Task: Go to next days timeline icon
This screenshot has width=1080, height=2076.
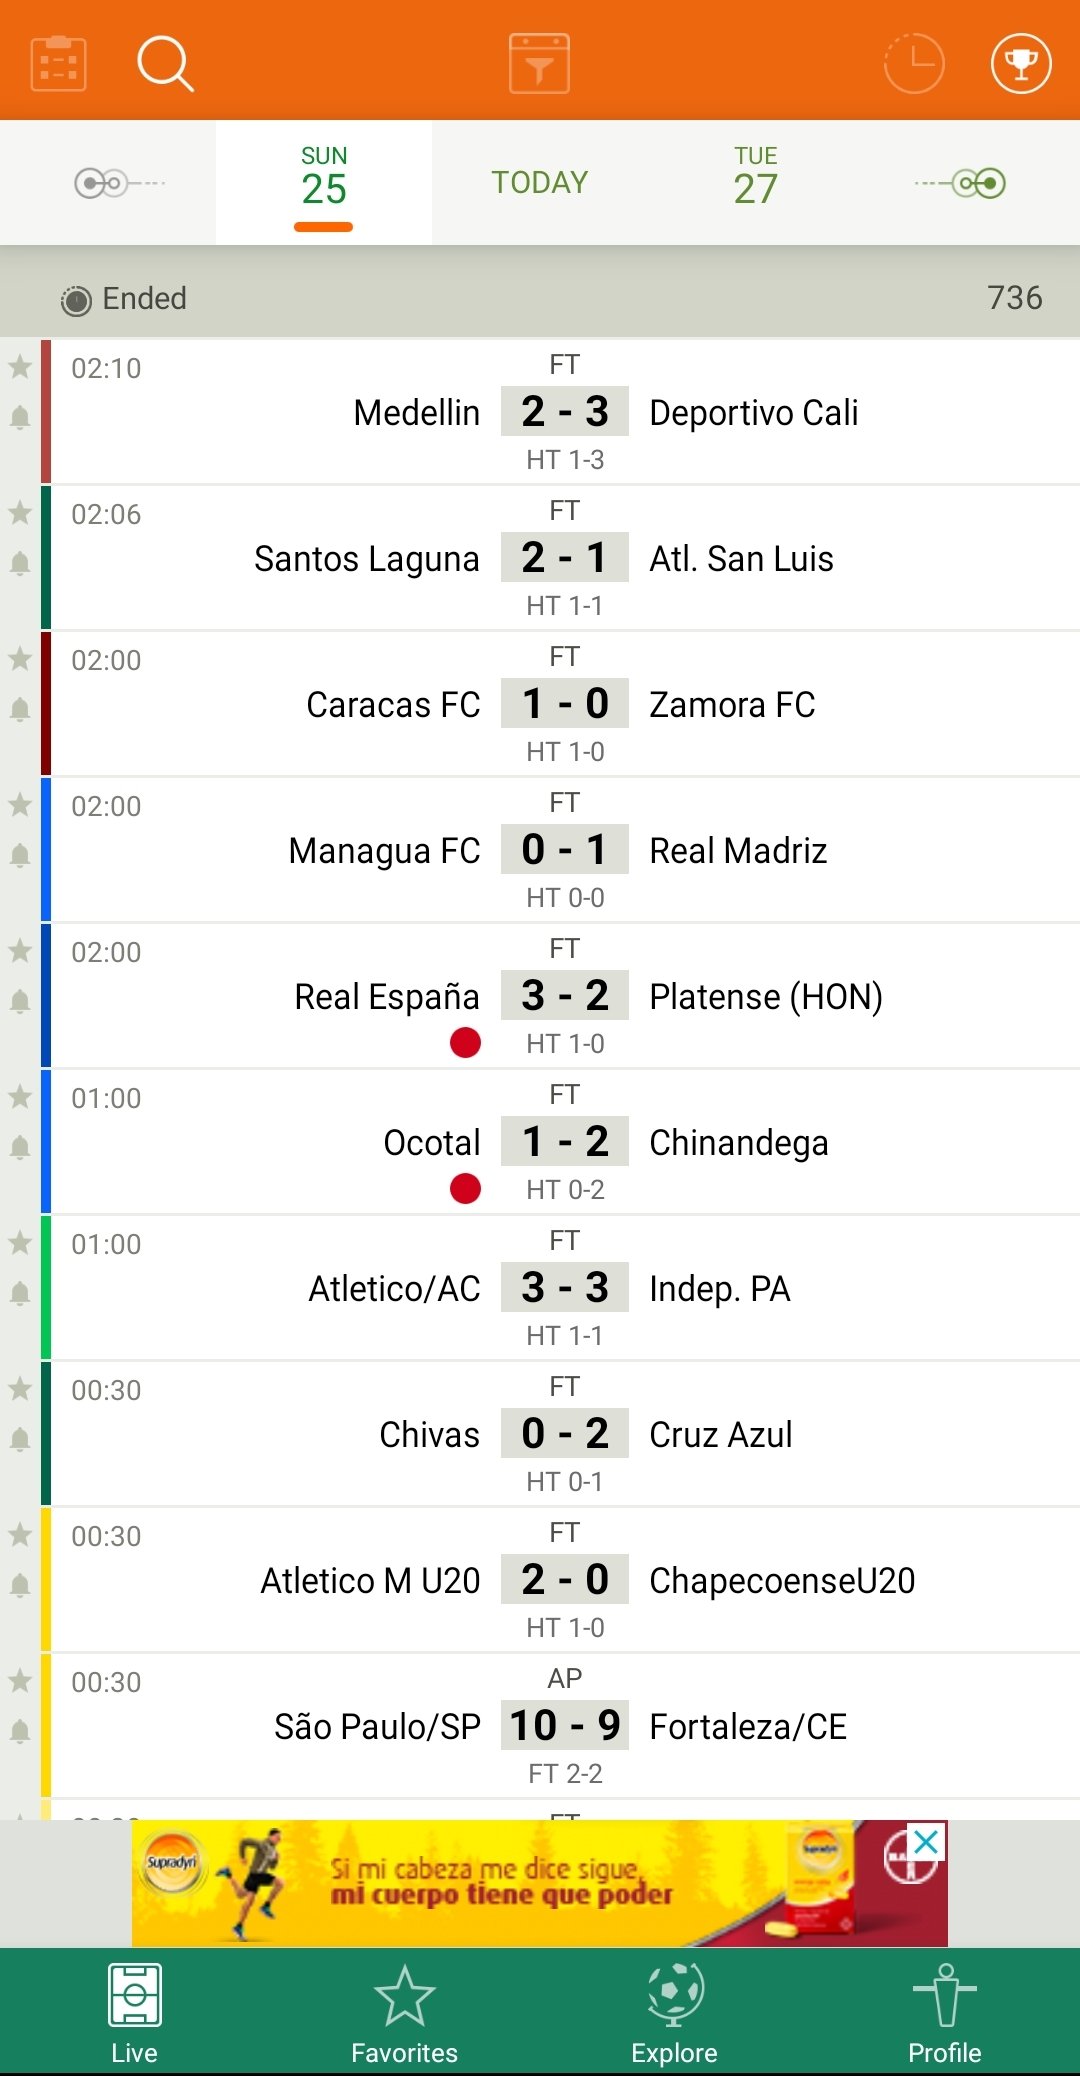Action: click(960, 183)
